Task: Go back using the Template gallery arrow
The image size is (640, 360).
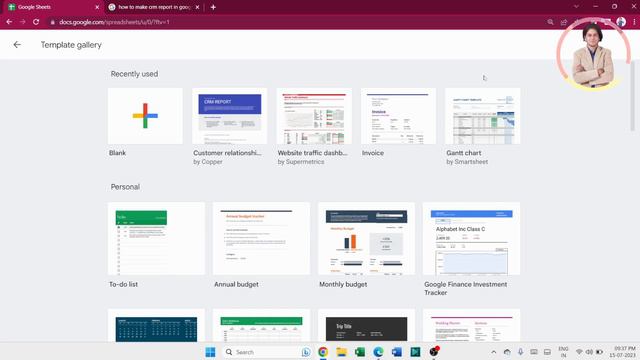Action: [17, 44]
